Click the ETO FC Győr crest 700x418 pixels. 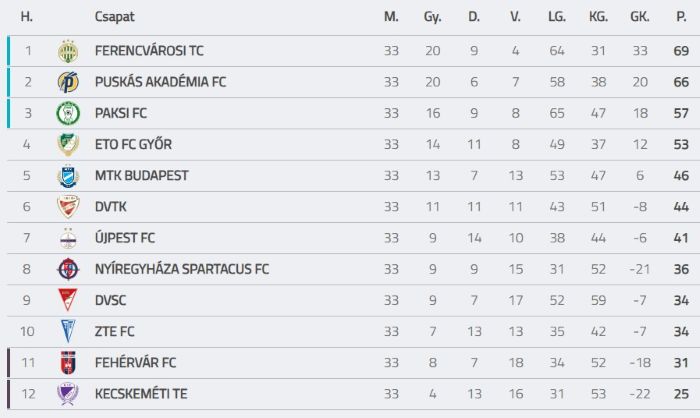[68, 145]
